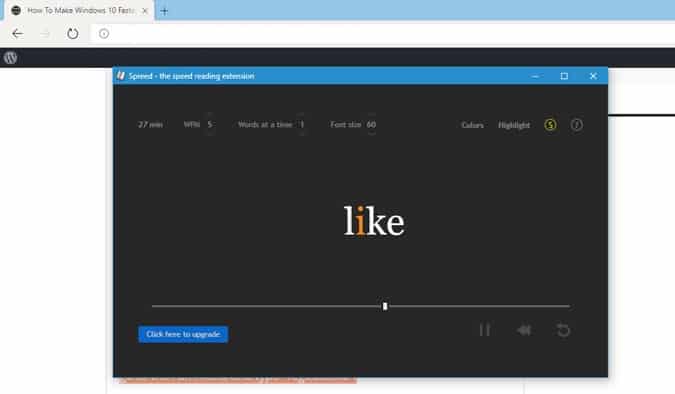Click Click here to upgrade button

(183, 334)
